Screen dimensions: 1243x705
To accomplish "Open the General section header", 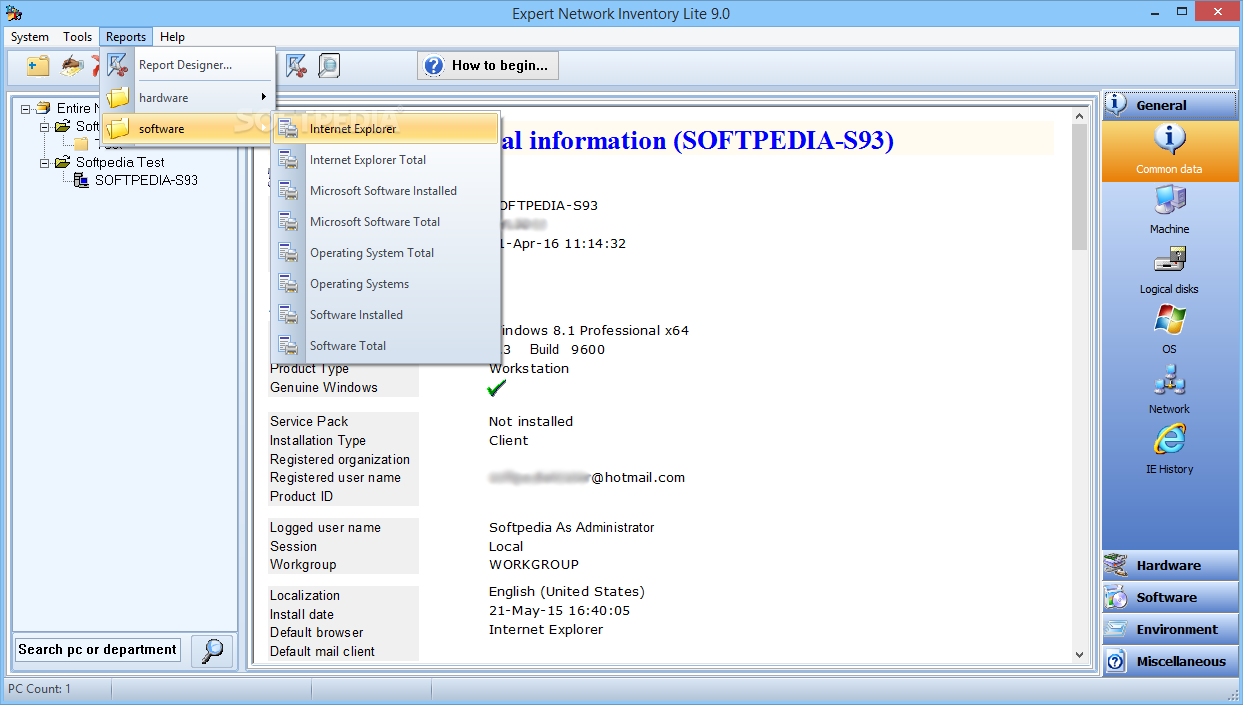I will tap(1169, 105).
